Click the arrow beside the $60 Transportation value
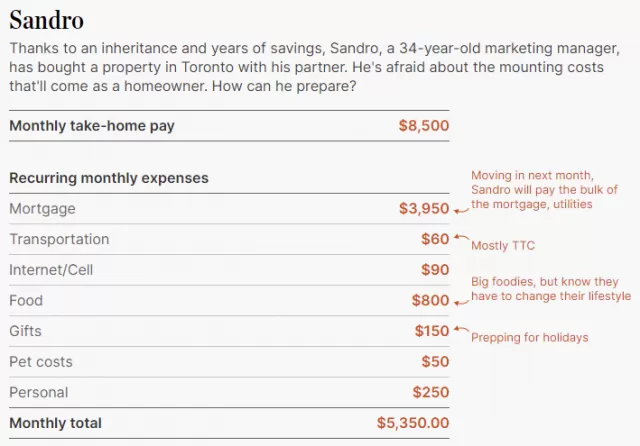The width and height of the screenshot is (640, 446). (462, 237)
